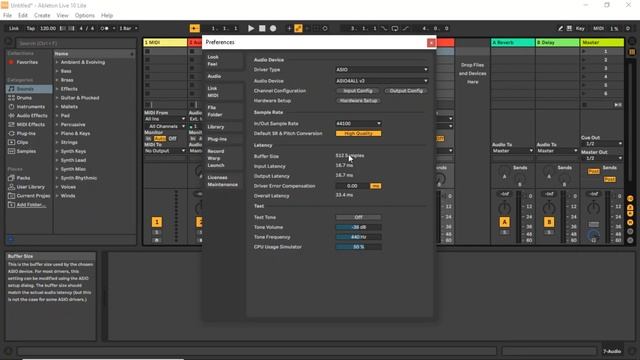Click the Input Config button

[x=358, y=91]
